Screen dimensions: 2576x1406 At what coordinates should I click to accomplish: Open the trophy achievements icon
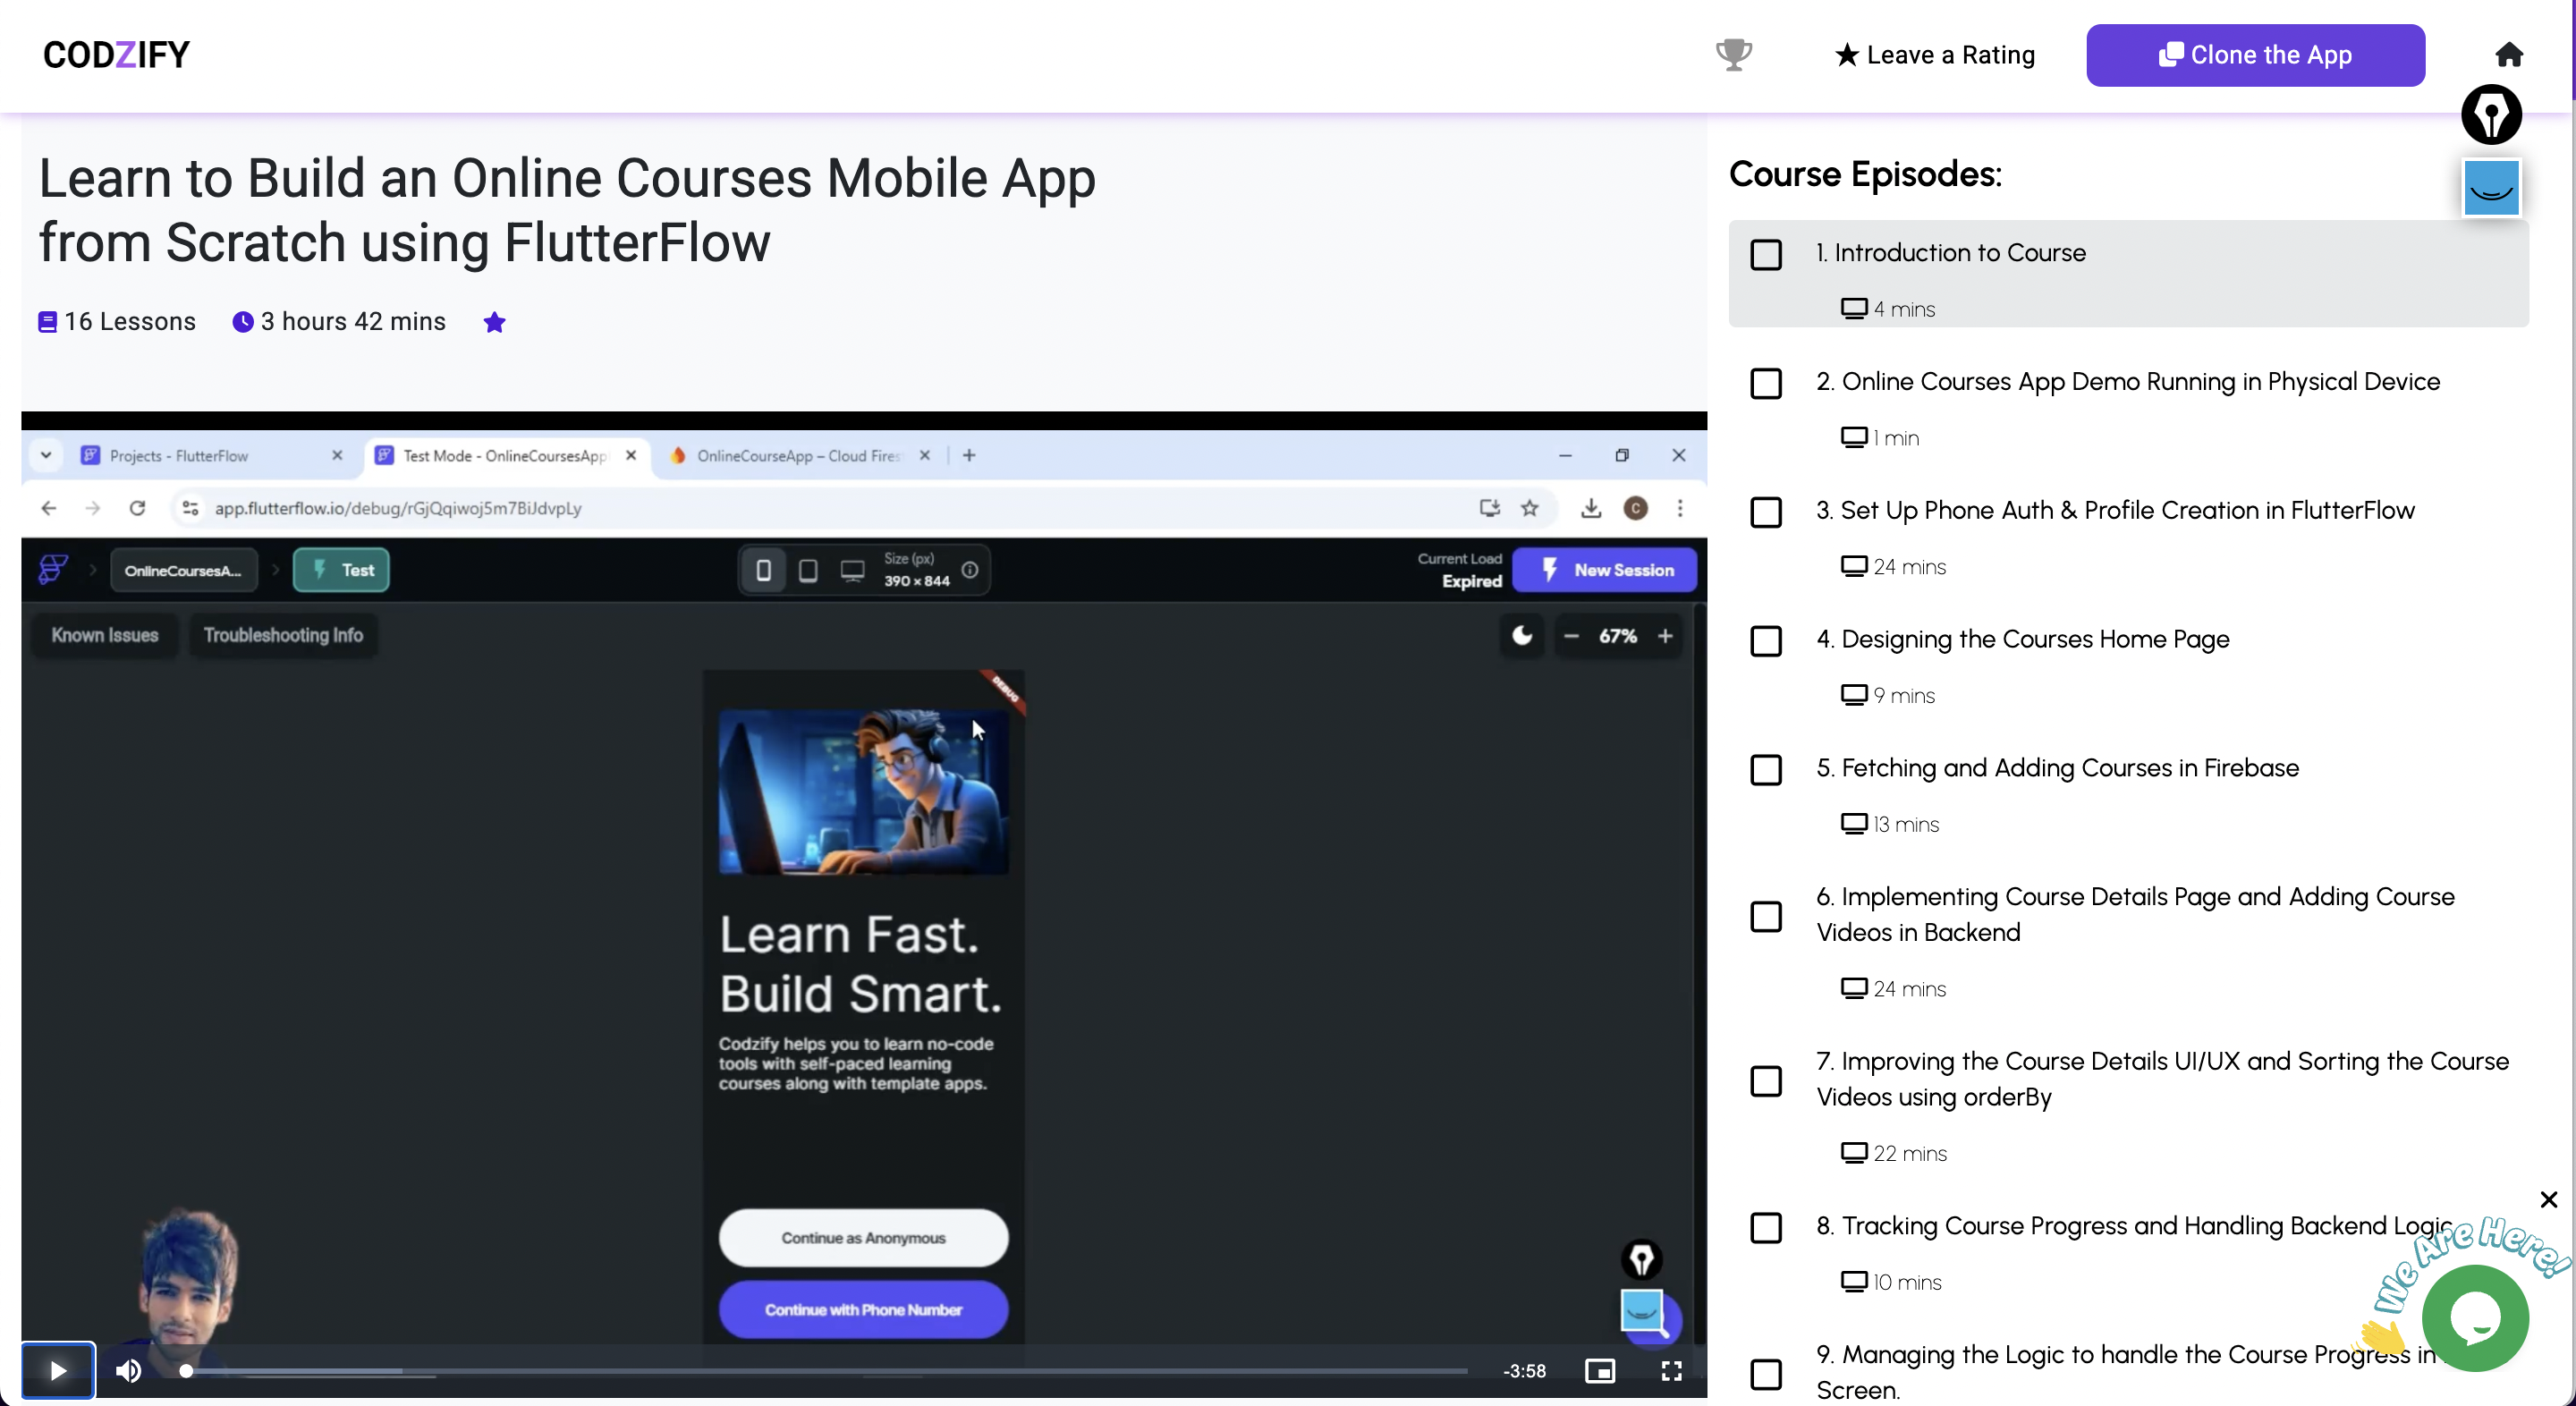(1733, 55)
